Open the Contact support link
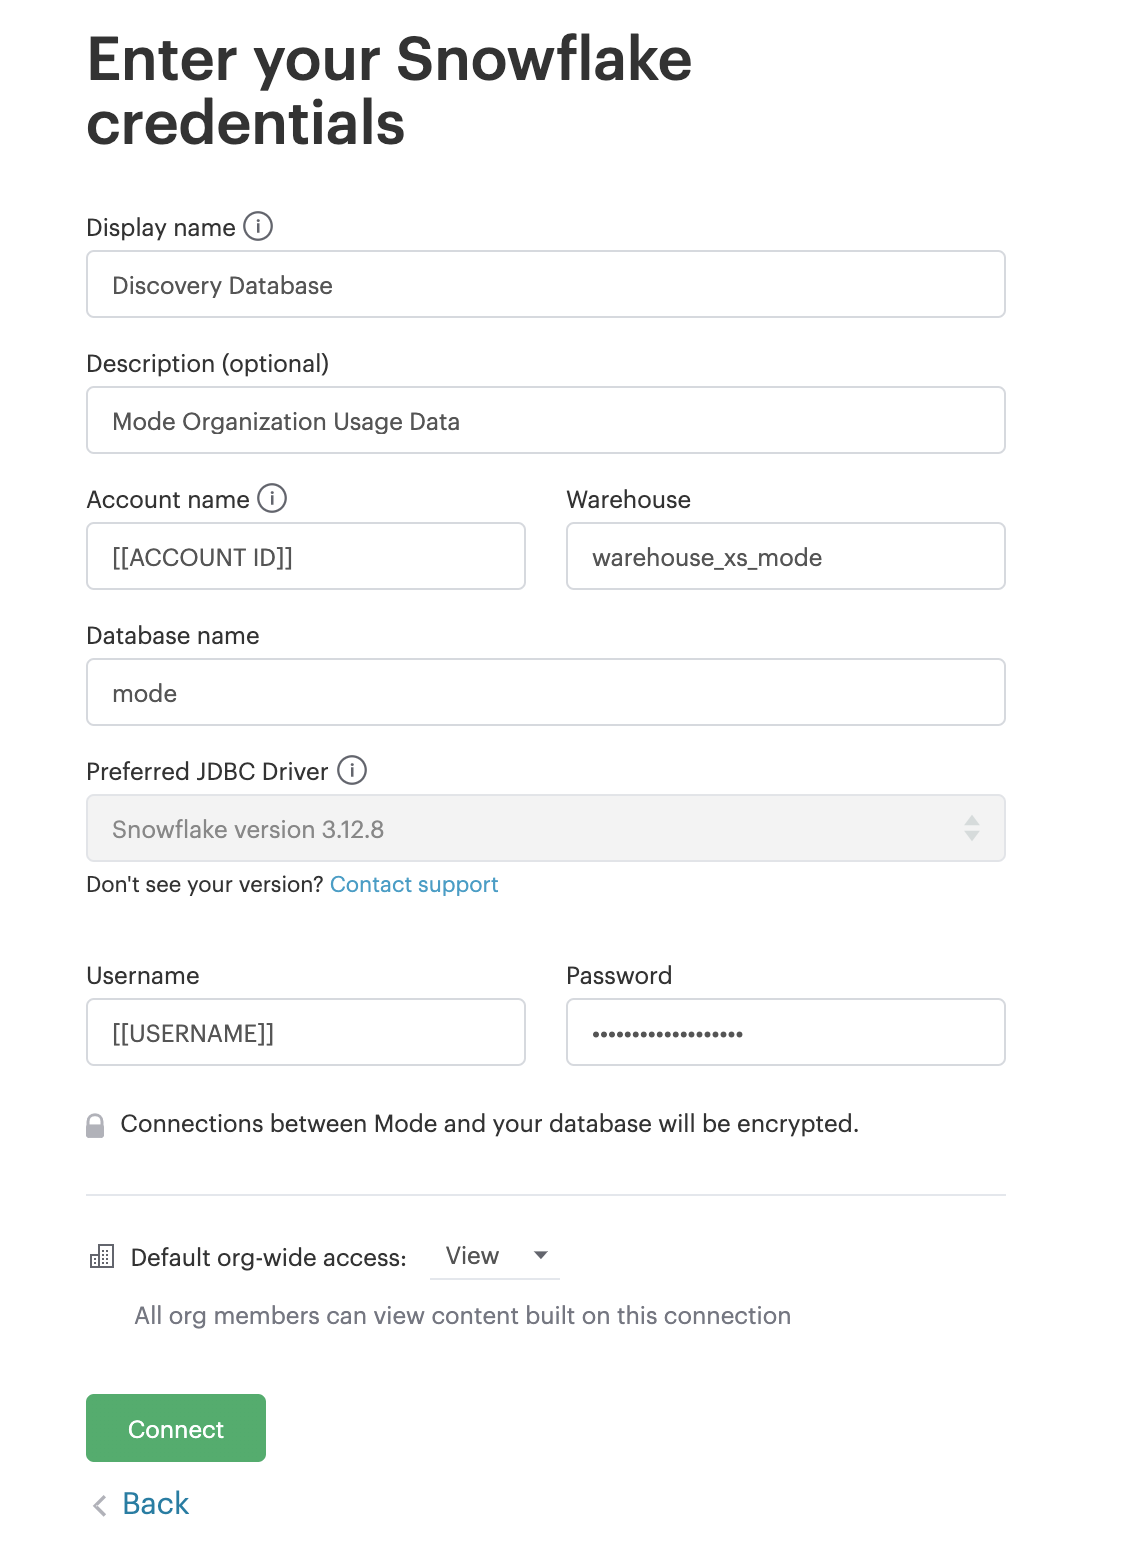This screenshot has height=1562, width=1126. point(414,884)
